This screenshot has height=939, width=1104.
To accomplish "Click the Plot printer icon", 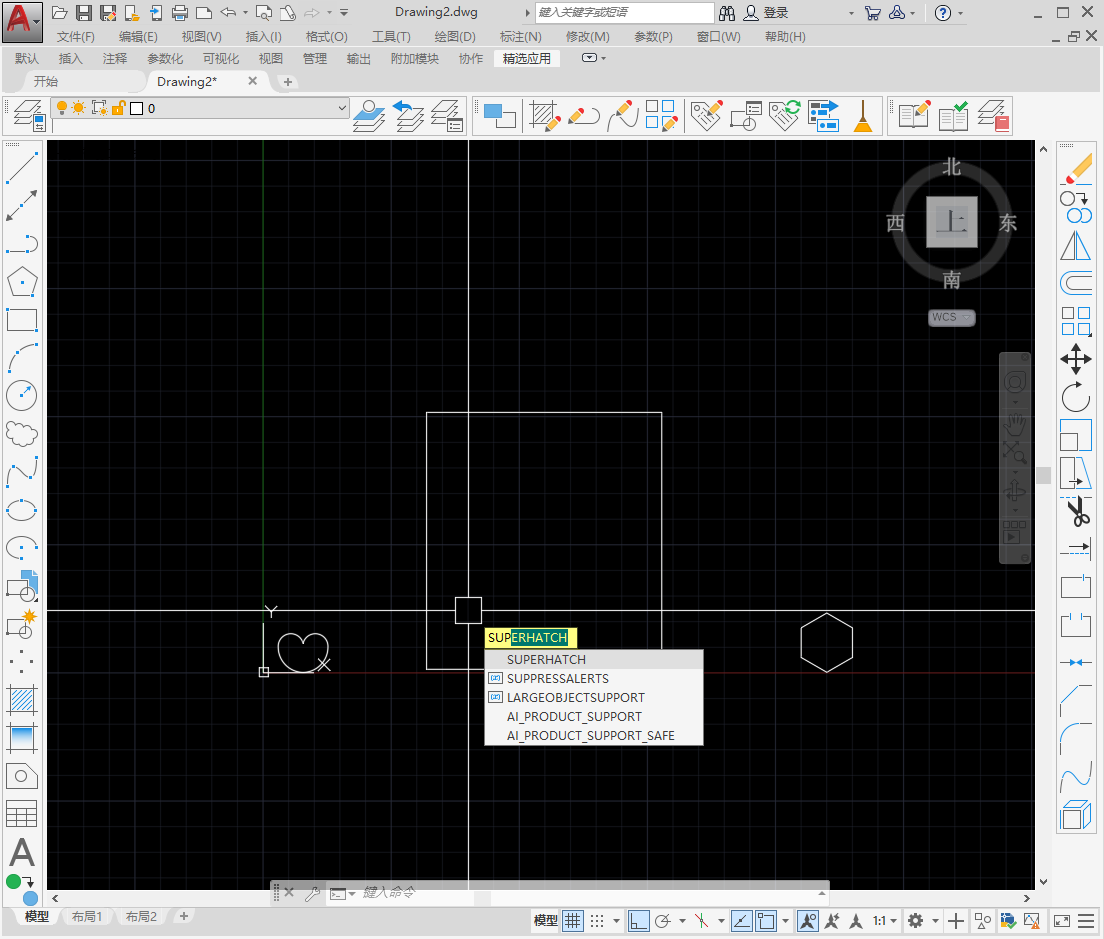I will click(180, 13).
